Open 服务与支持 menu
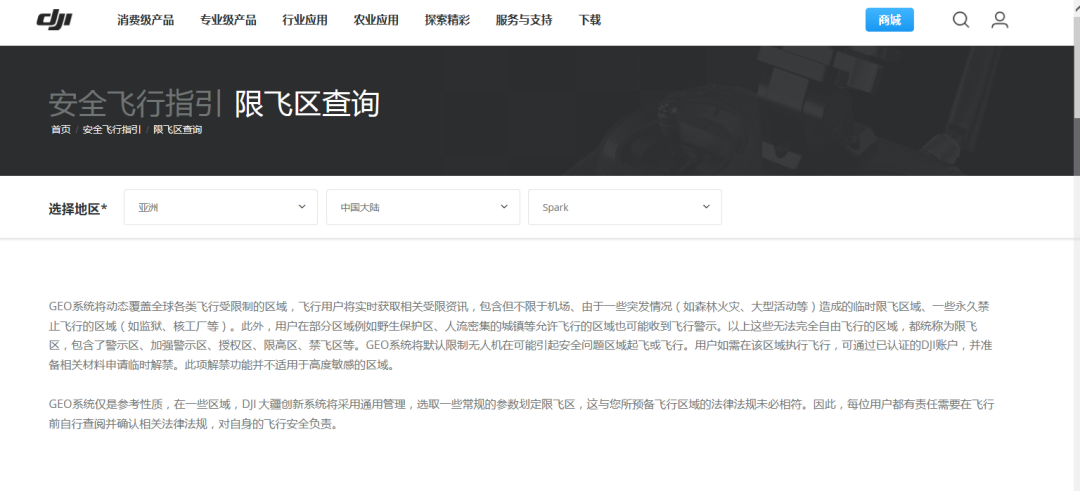 pos(523,21)
